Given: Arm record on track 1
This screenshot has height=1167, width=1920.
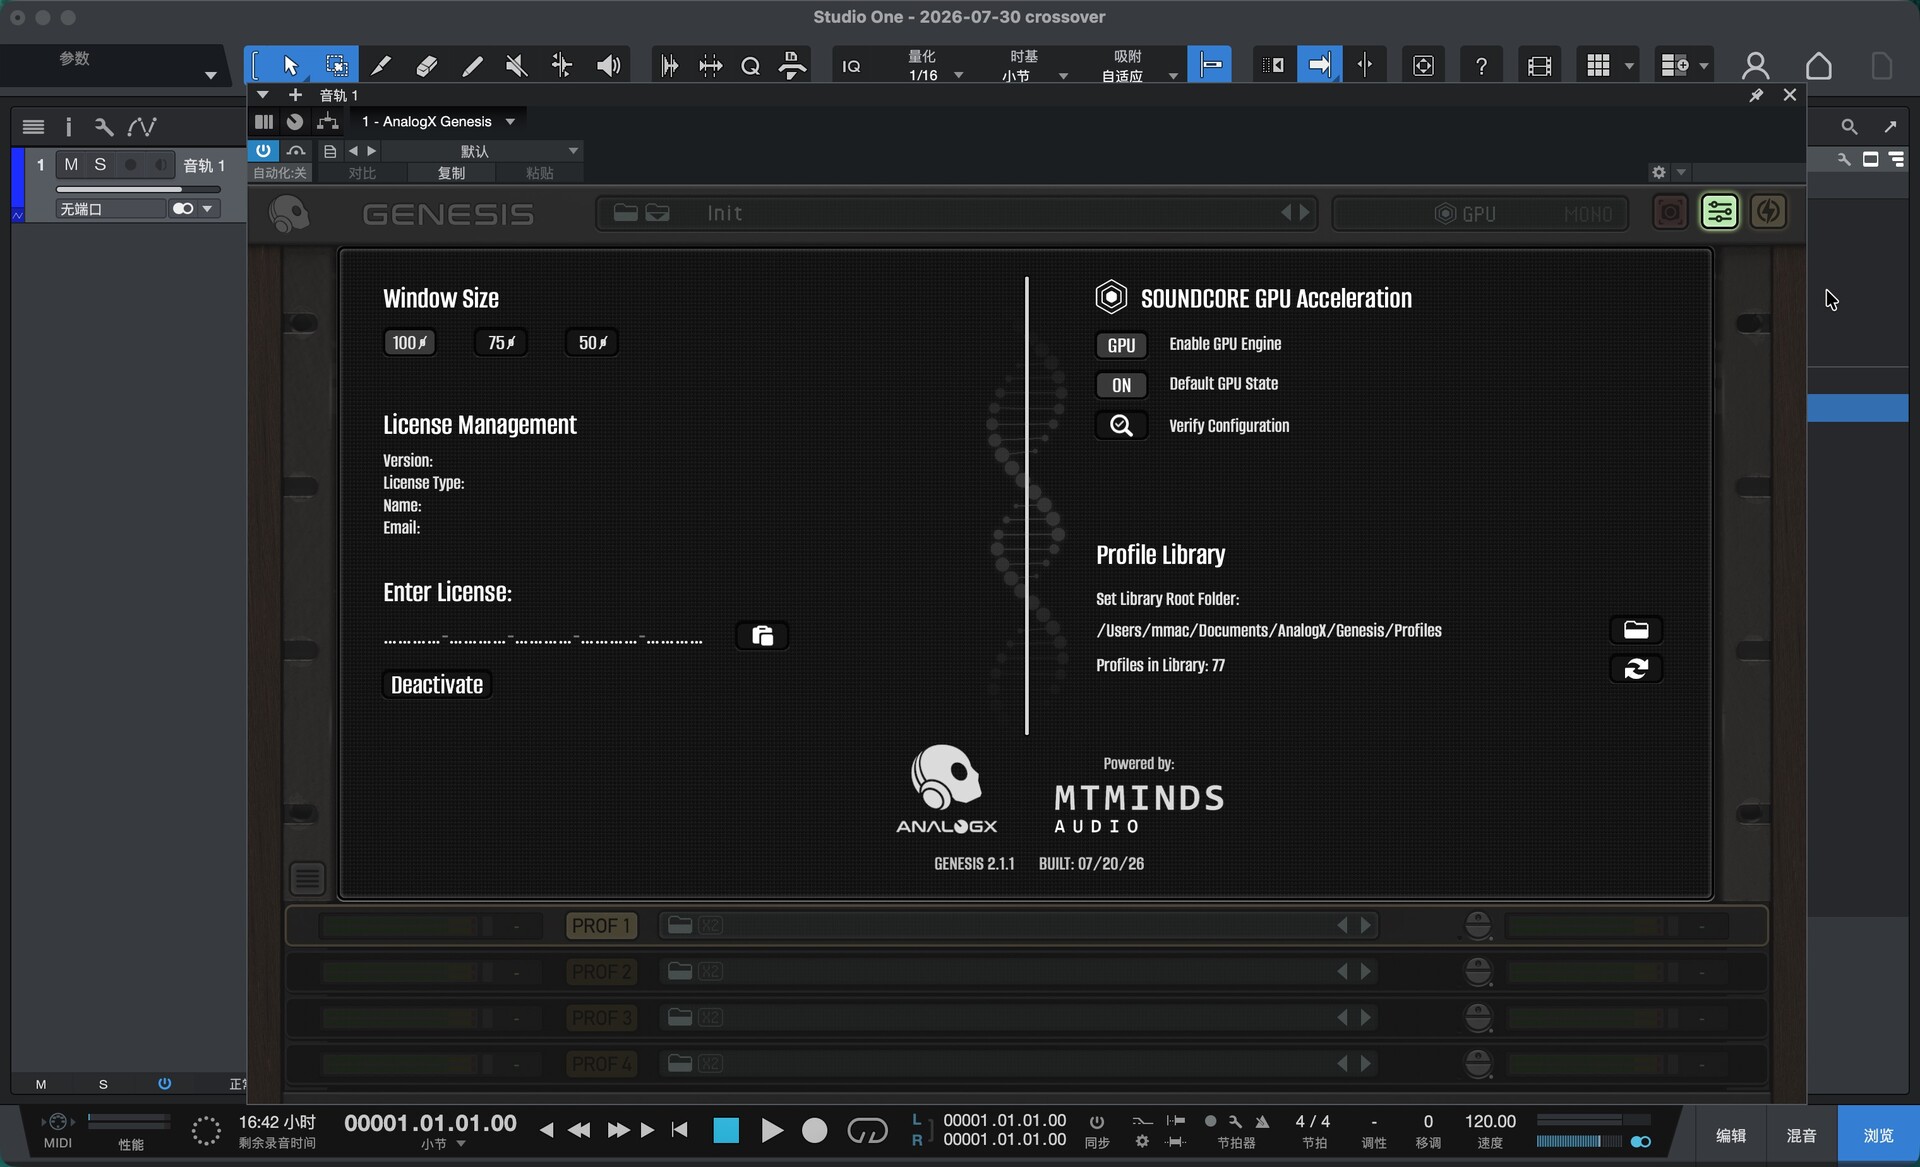Looking at the screenshot, I should (130, 165).
